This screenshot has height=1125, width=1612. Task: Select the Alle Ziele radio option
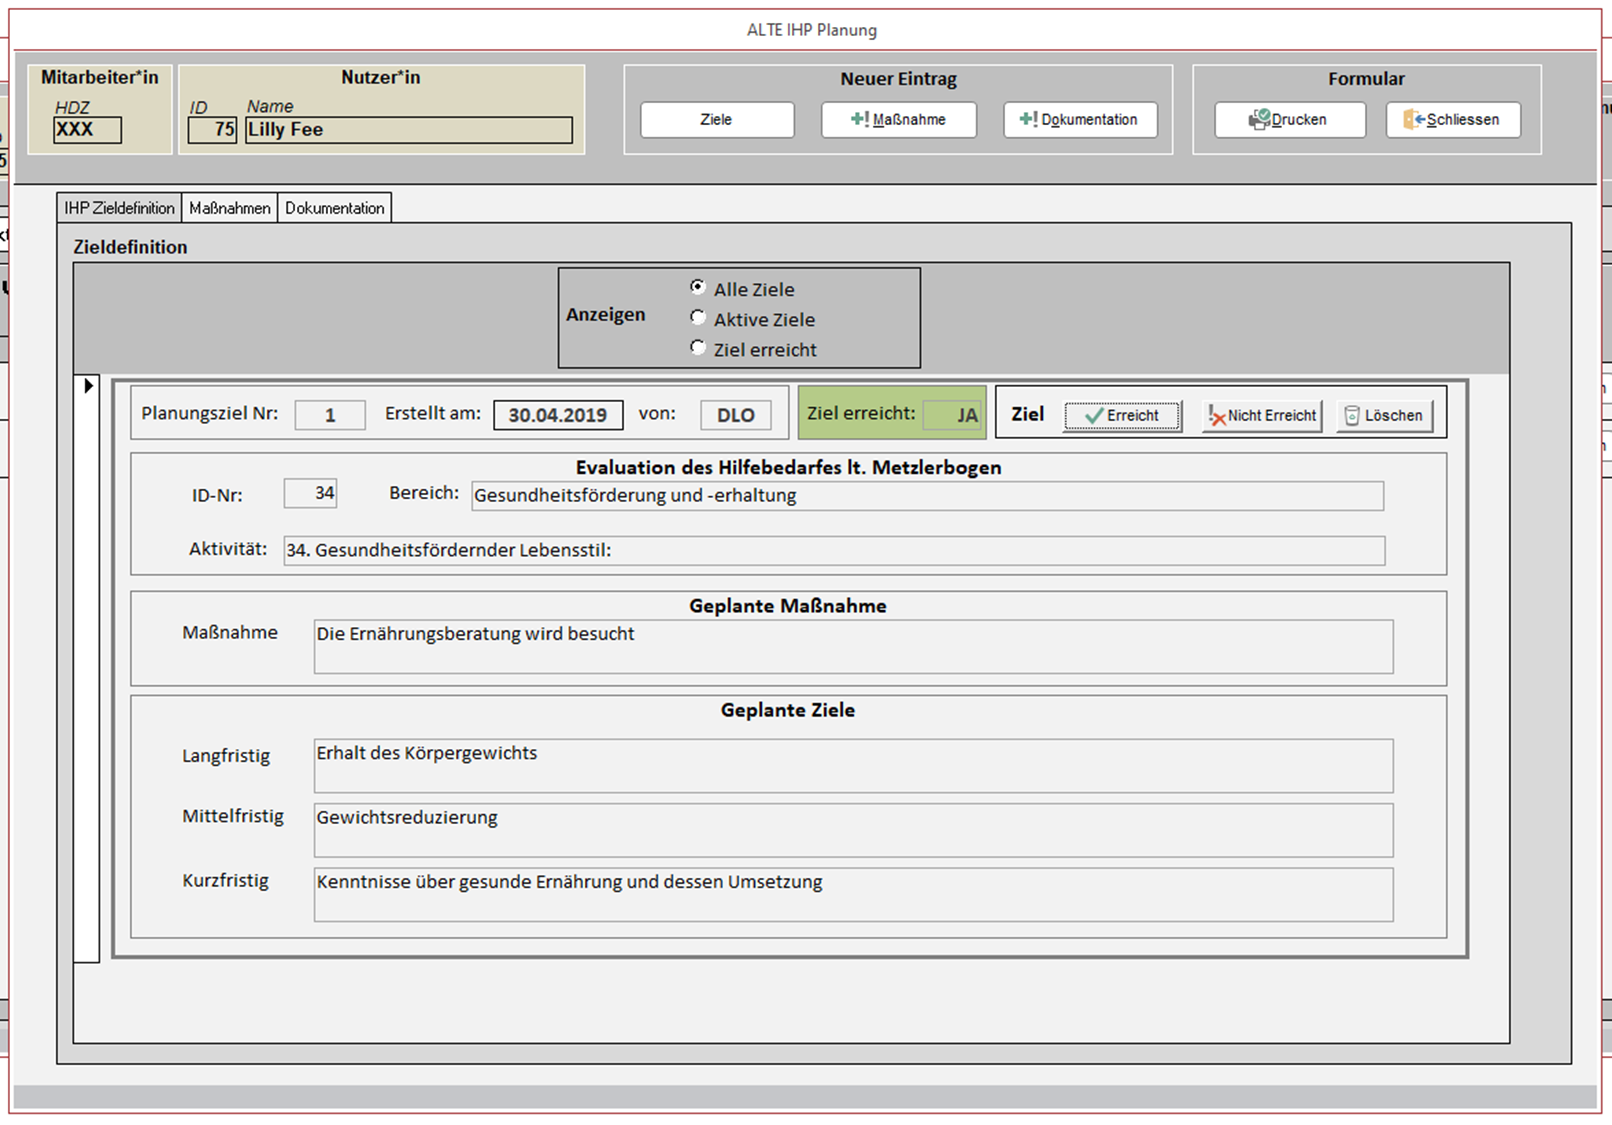[x=698, y=287]
